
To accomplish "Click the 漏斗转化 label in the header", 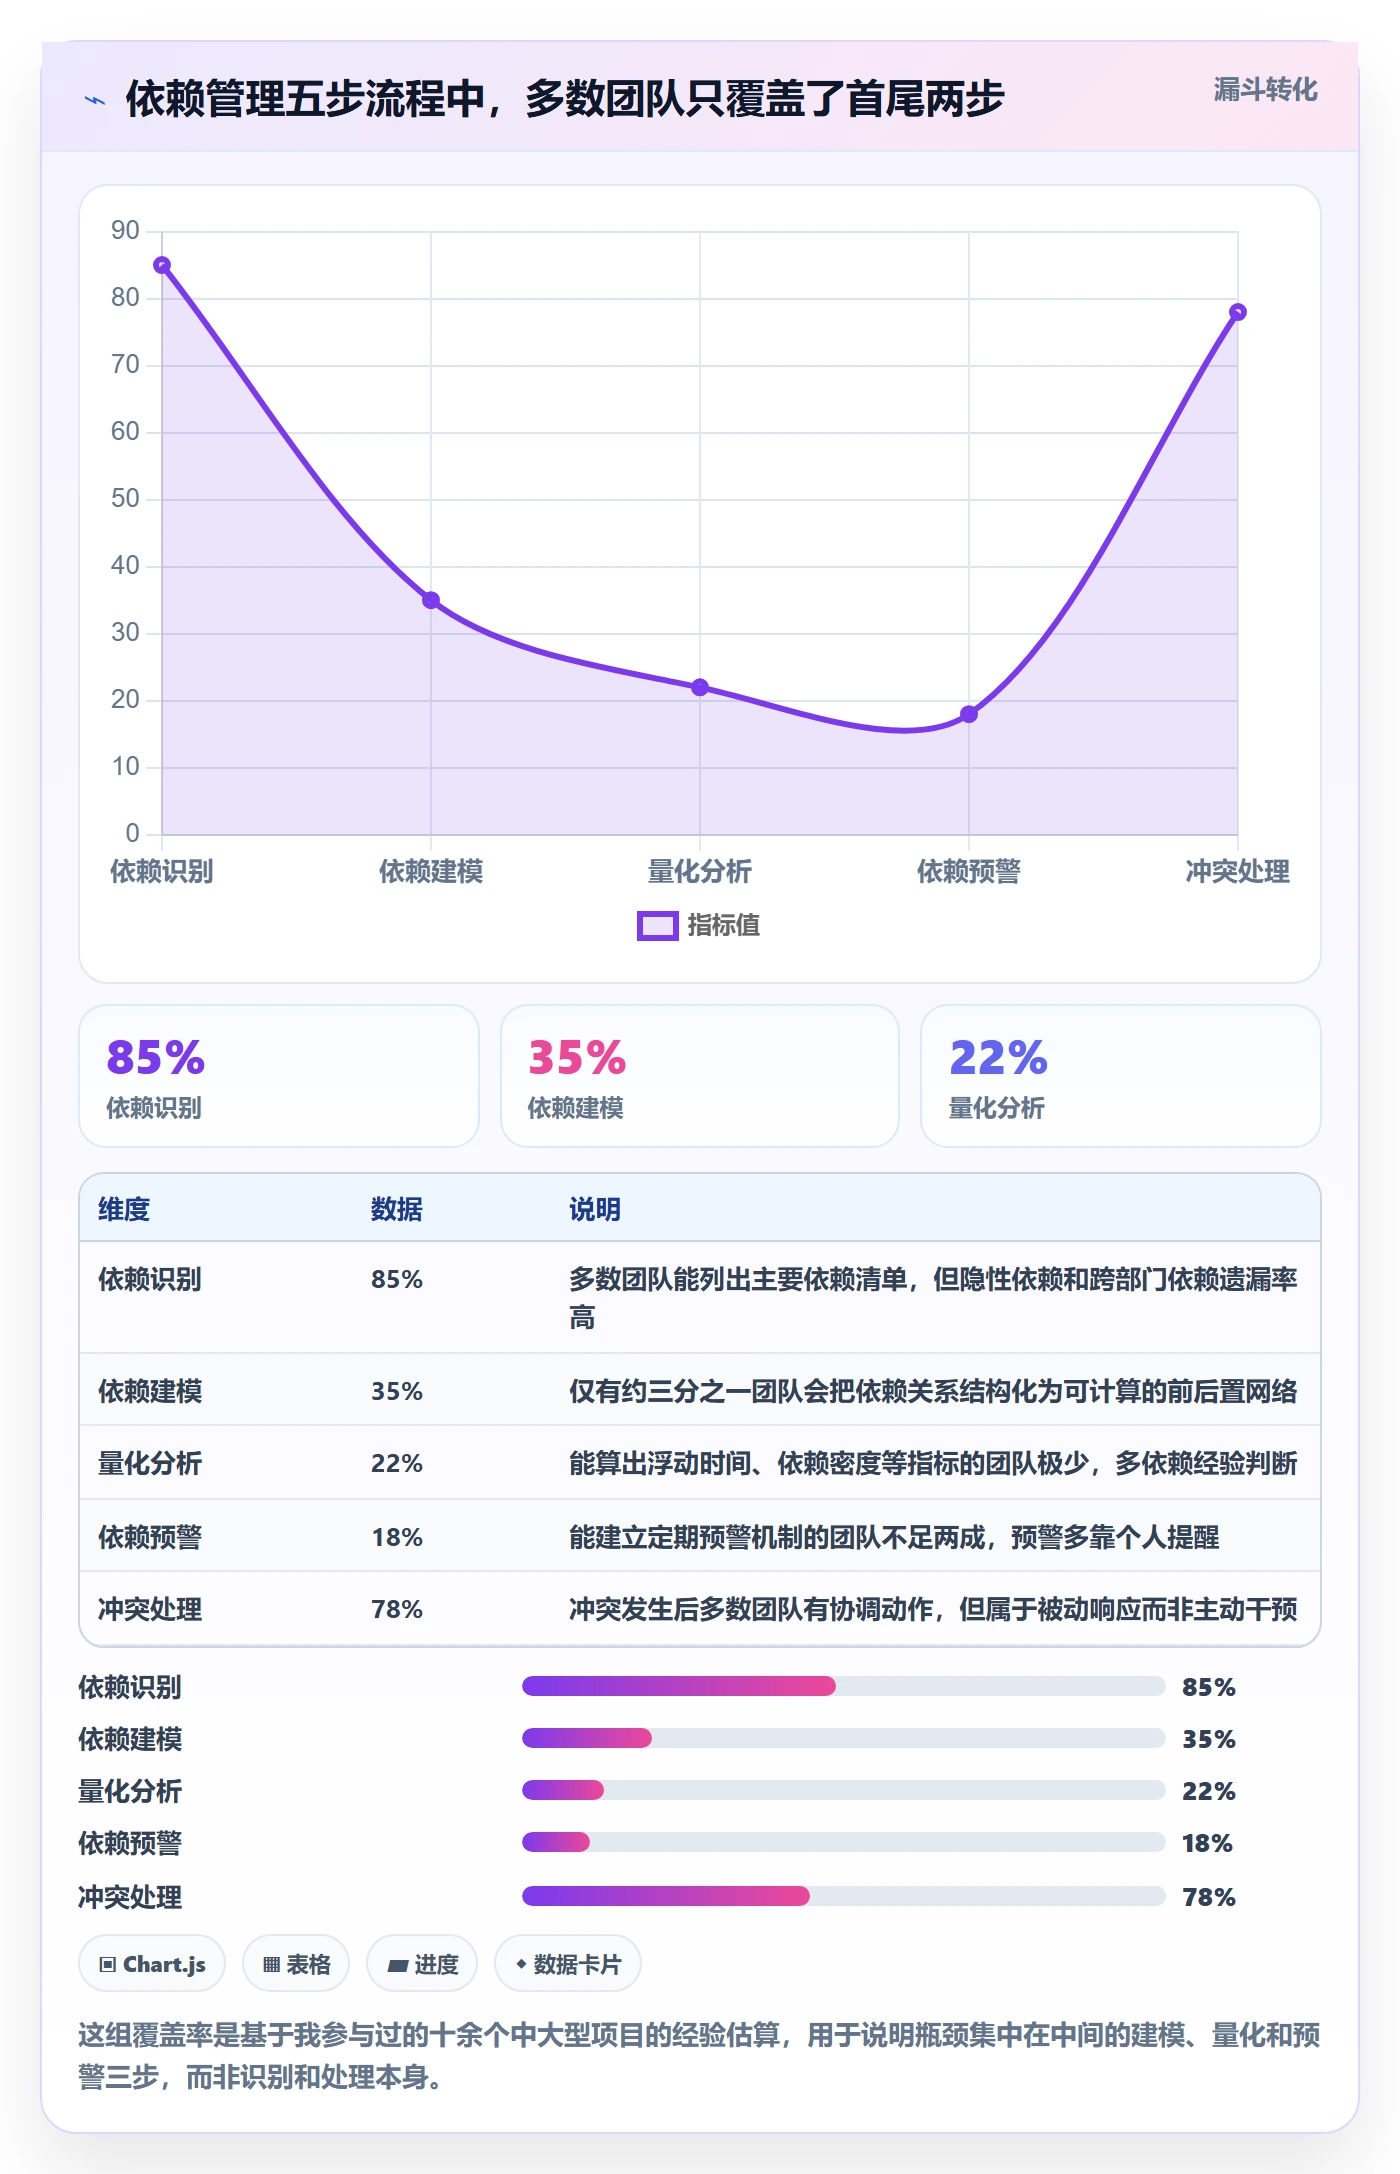I will pyautogui.click(x=1265, y=90).
